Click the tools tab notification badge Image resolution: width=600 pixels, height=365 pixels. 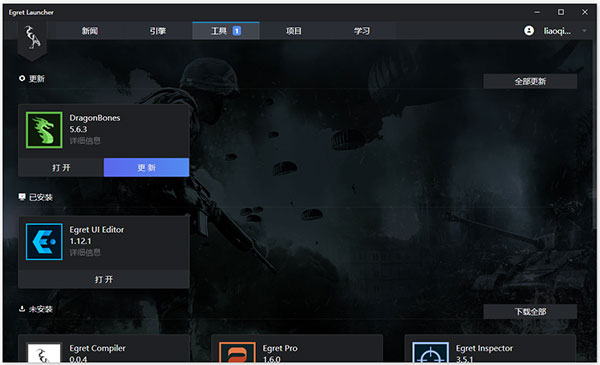coord(237,31)
